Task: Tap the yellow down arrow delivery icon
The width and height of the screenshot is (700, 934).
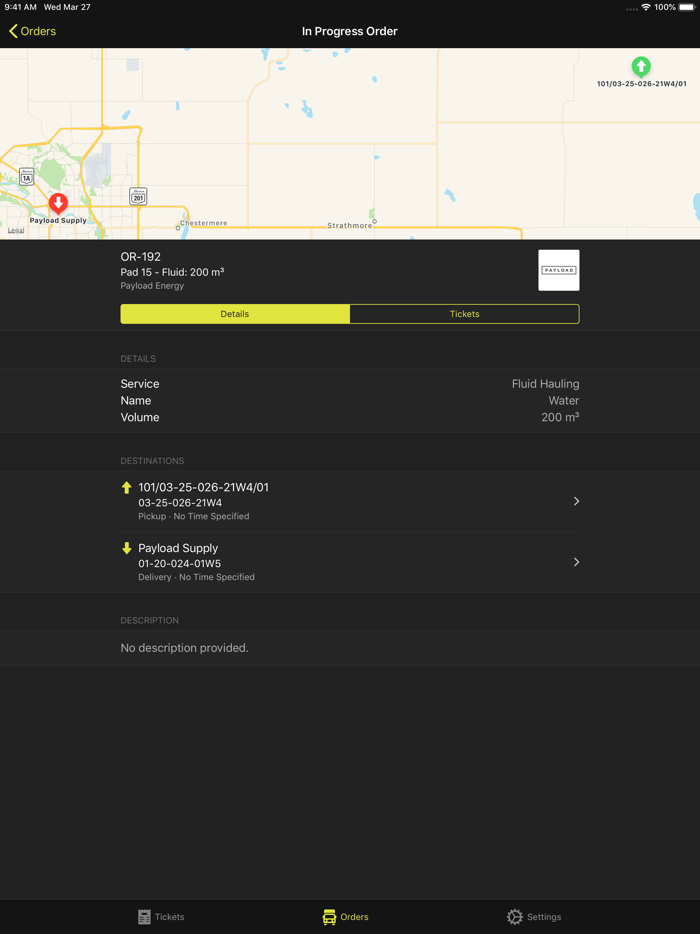Action: [x=126, y=548]
